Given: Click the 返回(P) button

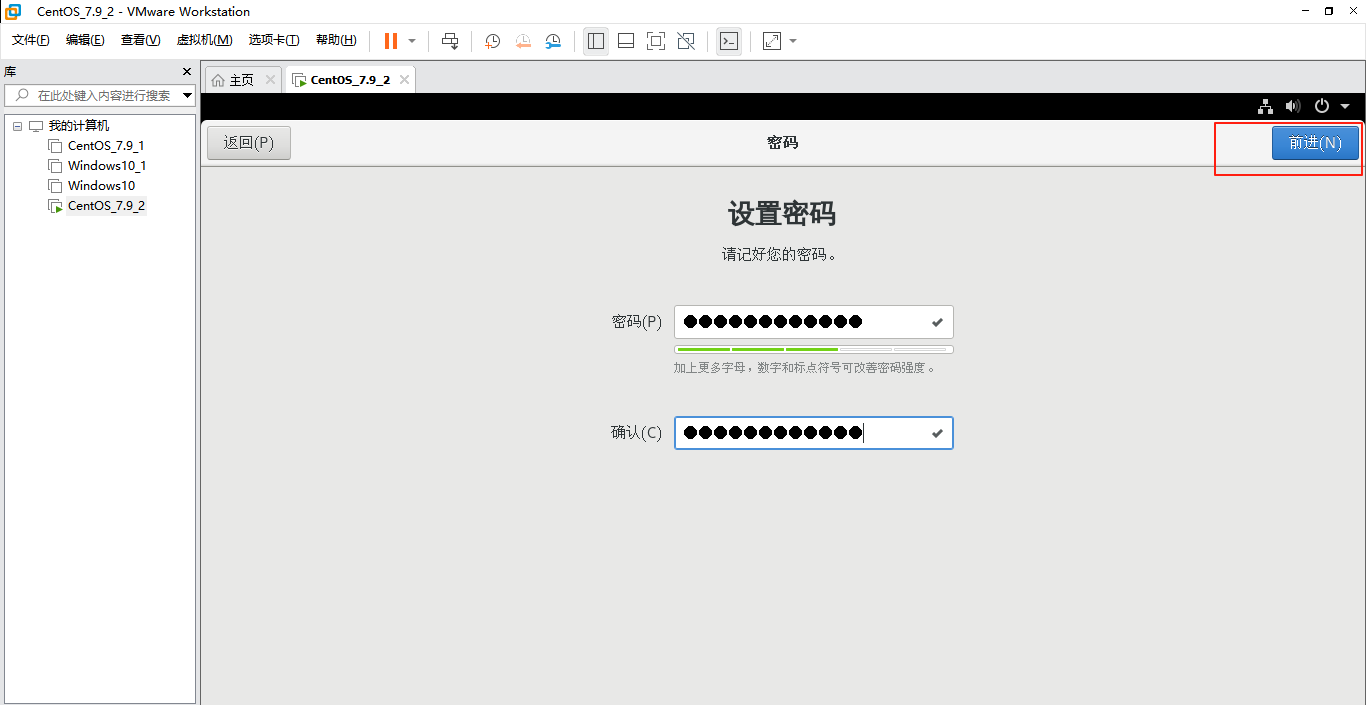Looking at the screenshot, I should [248, 142].
